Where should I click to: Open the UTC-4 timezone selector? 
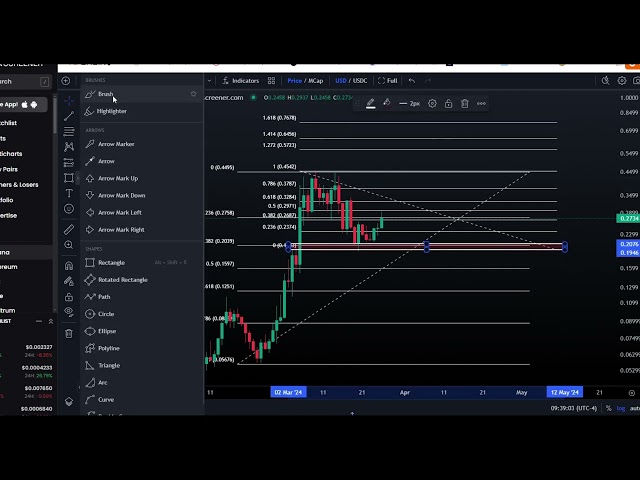click(x=573, y=408)
